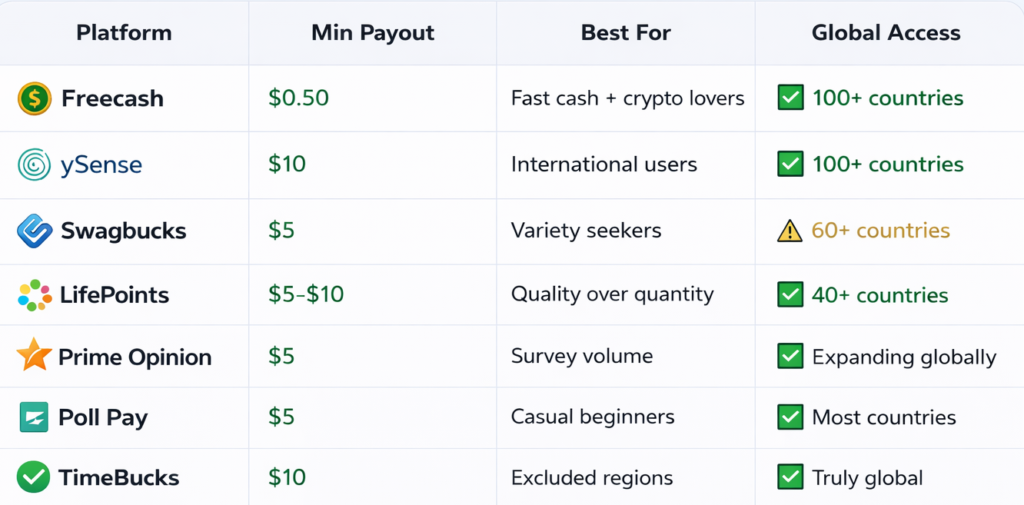
Task: Click the TimeBucks green checkmark icon
Action: click(34, 477)
